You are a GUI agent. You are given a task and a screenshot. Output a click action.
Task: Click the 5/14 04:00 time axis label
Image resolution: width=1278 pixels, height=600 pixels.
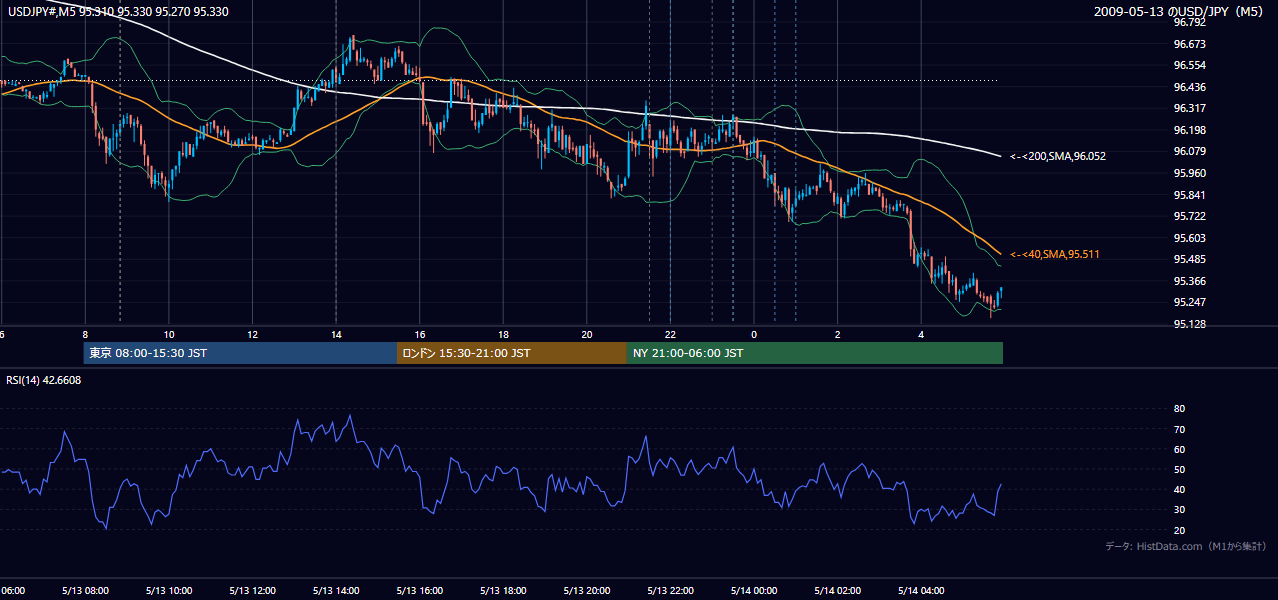click(x=921, y=591)
